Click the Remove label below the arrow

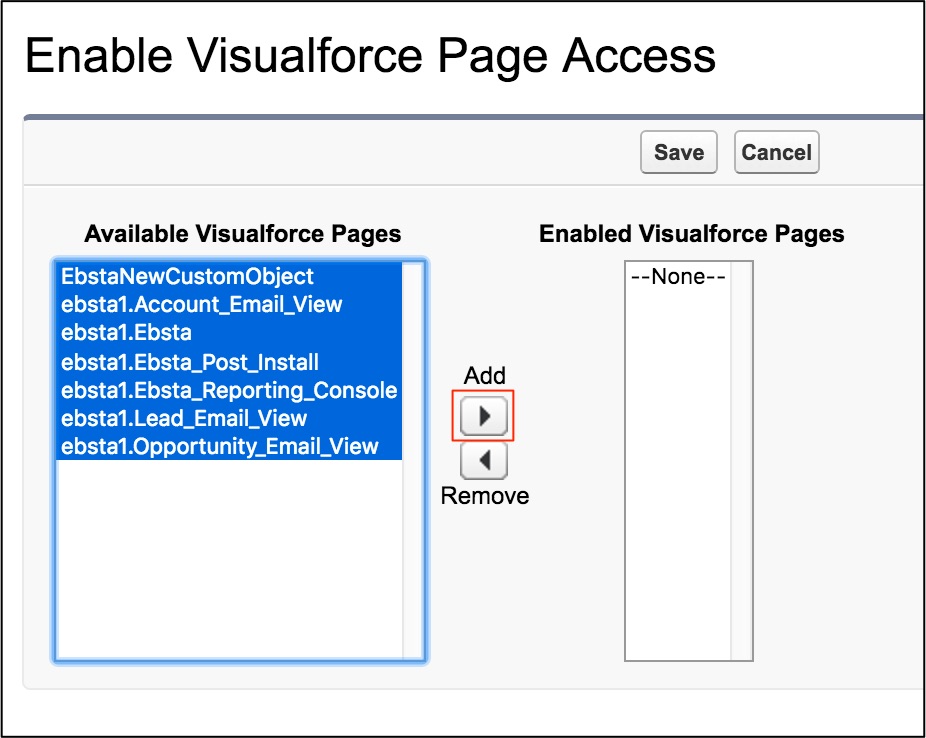click(485, 496)
